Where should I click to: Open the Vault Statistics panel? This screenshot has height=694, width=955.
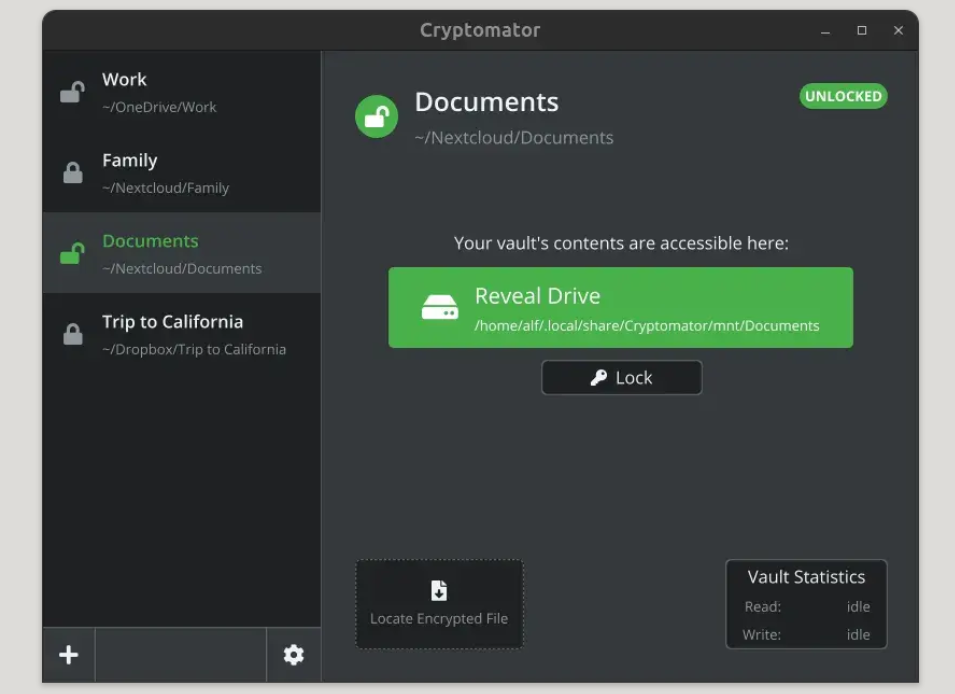[806, 604]
